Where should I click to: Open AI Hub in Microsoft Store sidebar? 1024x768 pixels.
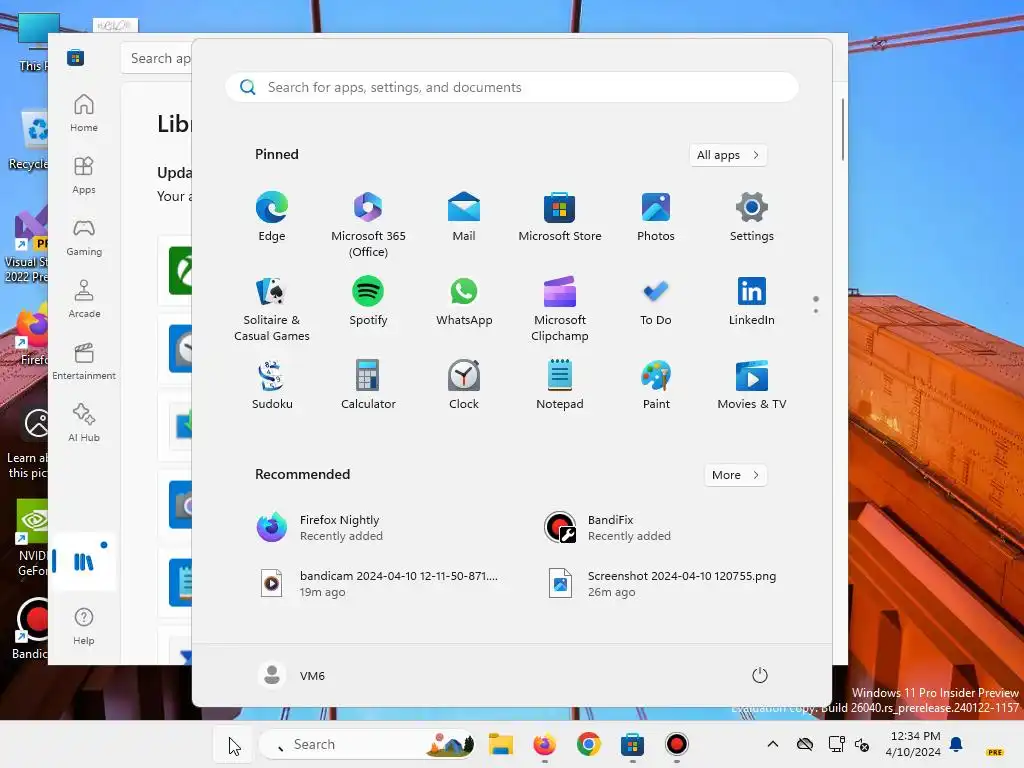click(x=84, y=424)
